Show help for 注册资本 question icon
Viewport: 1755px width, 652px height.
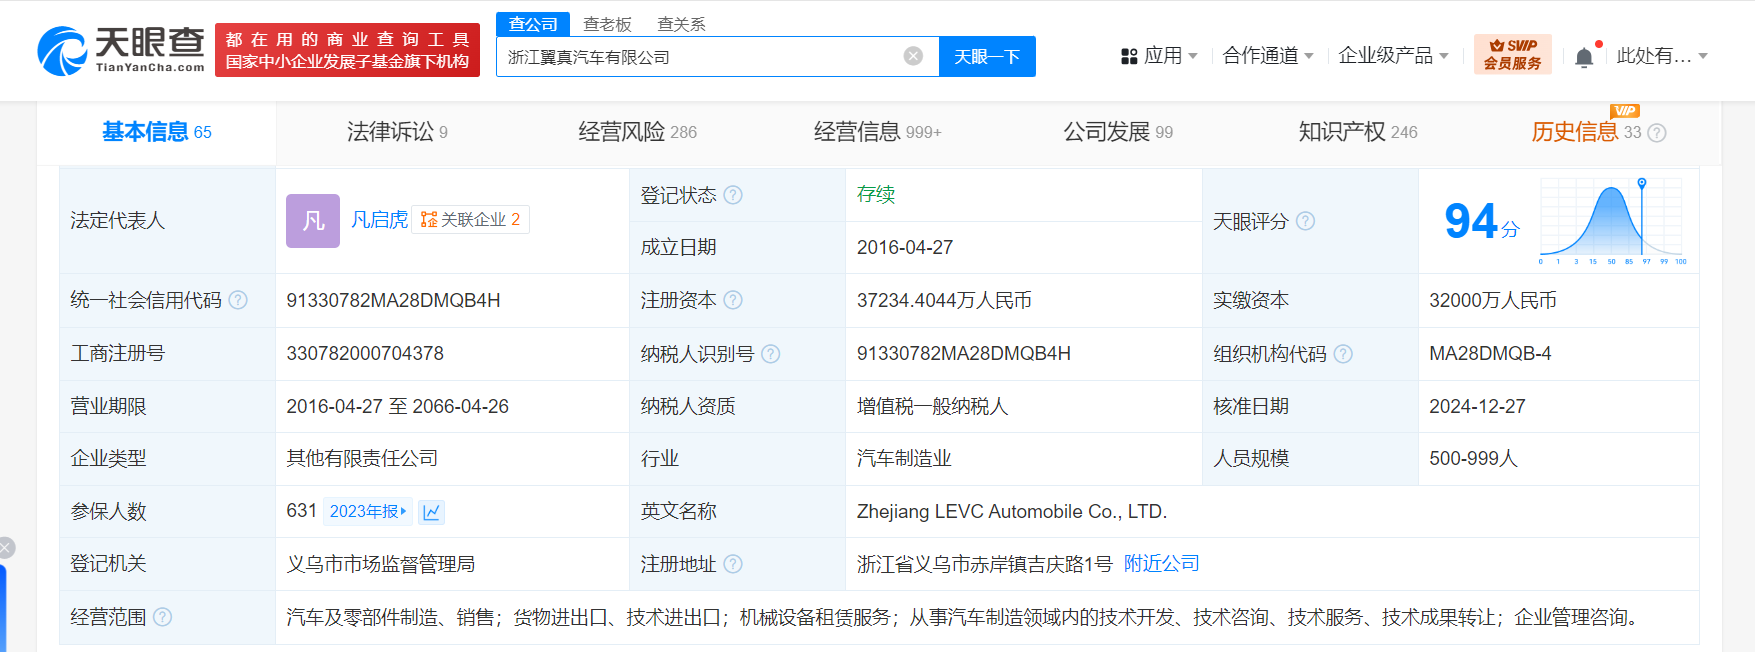click(x=733, y=300)
